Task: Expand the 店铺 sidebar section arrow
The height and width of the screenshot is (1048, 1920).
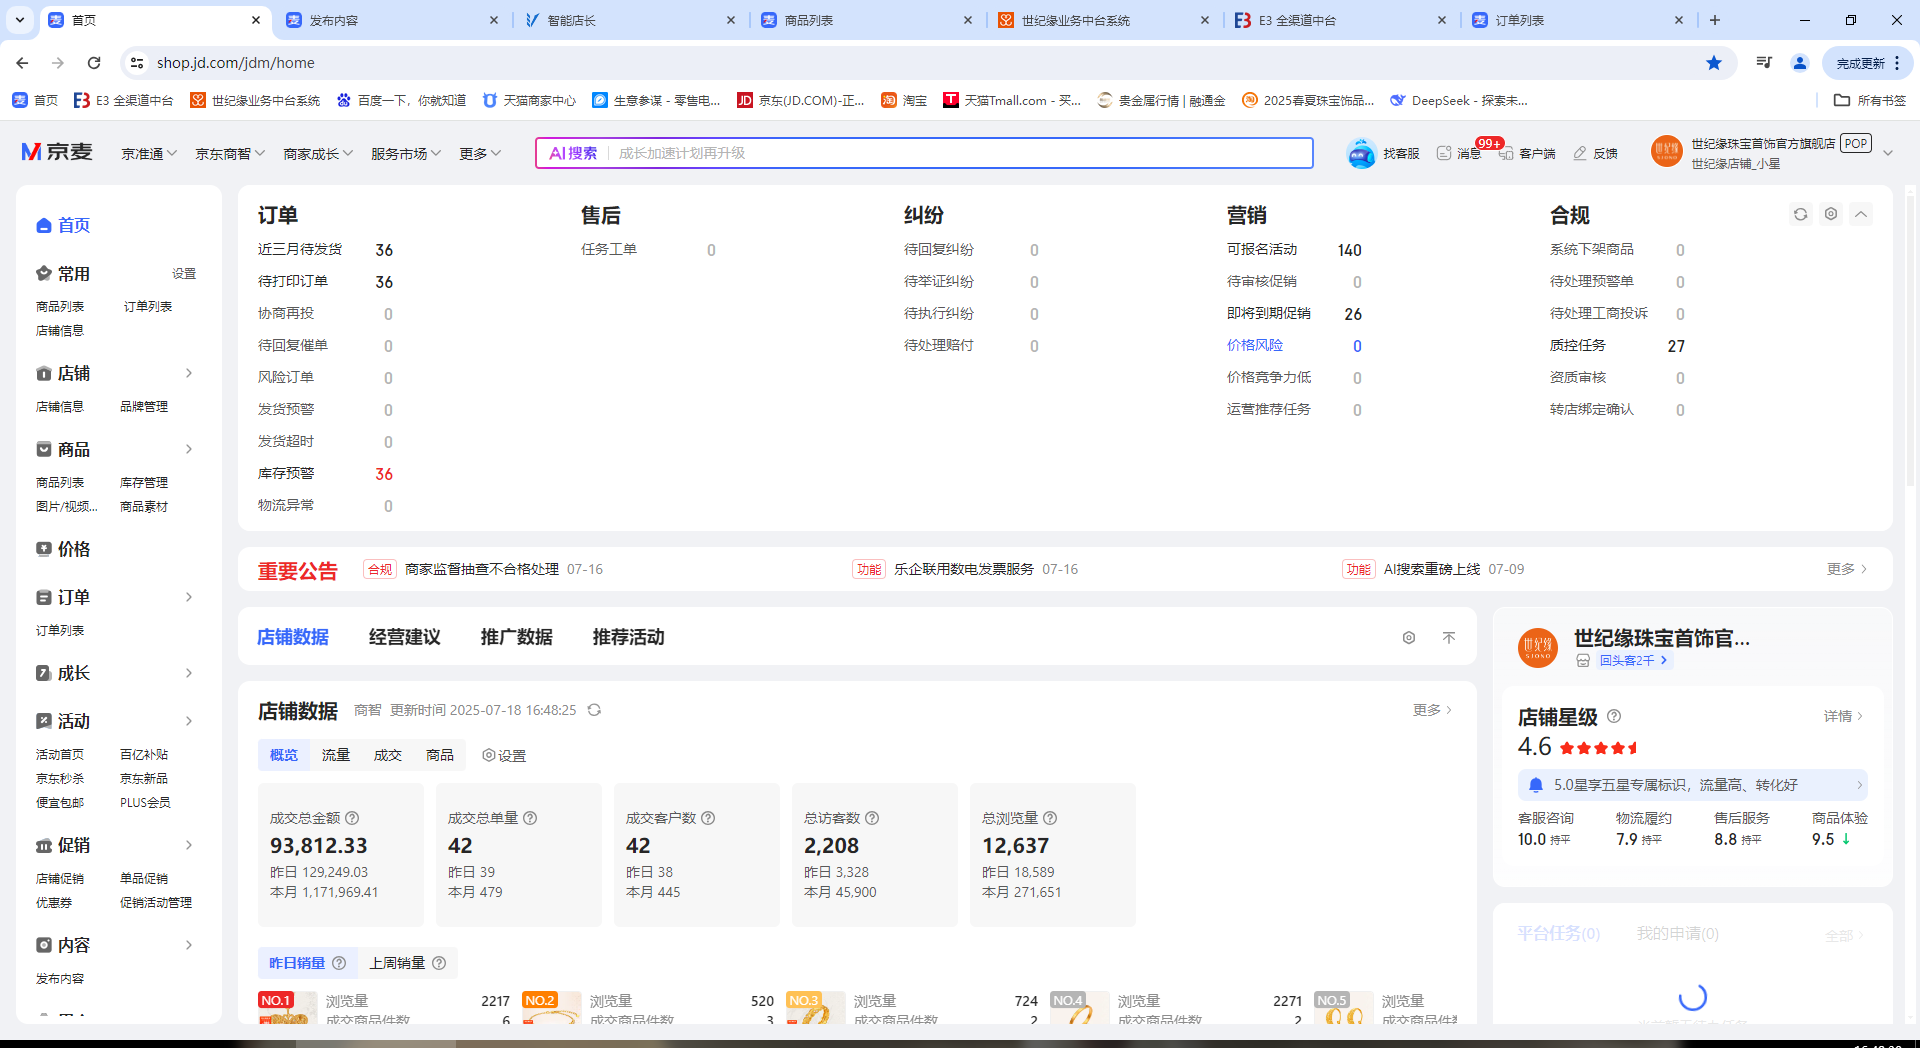Action: (189, 373)
